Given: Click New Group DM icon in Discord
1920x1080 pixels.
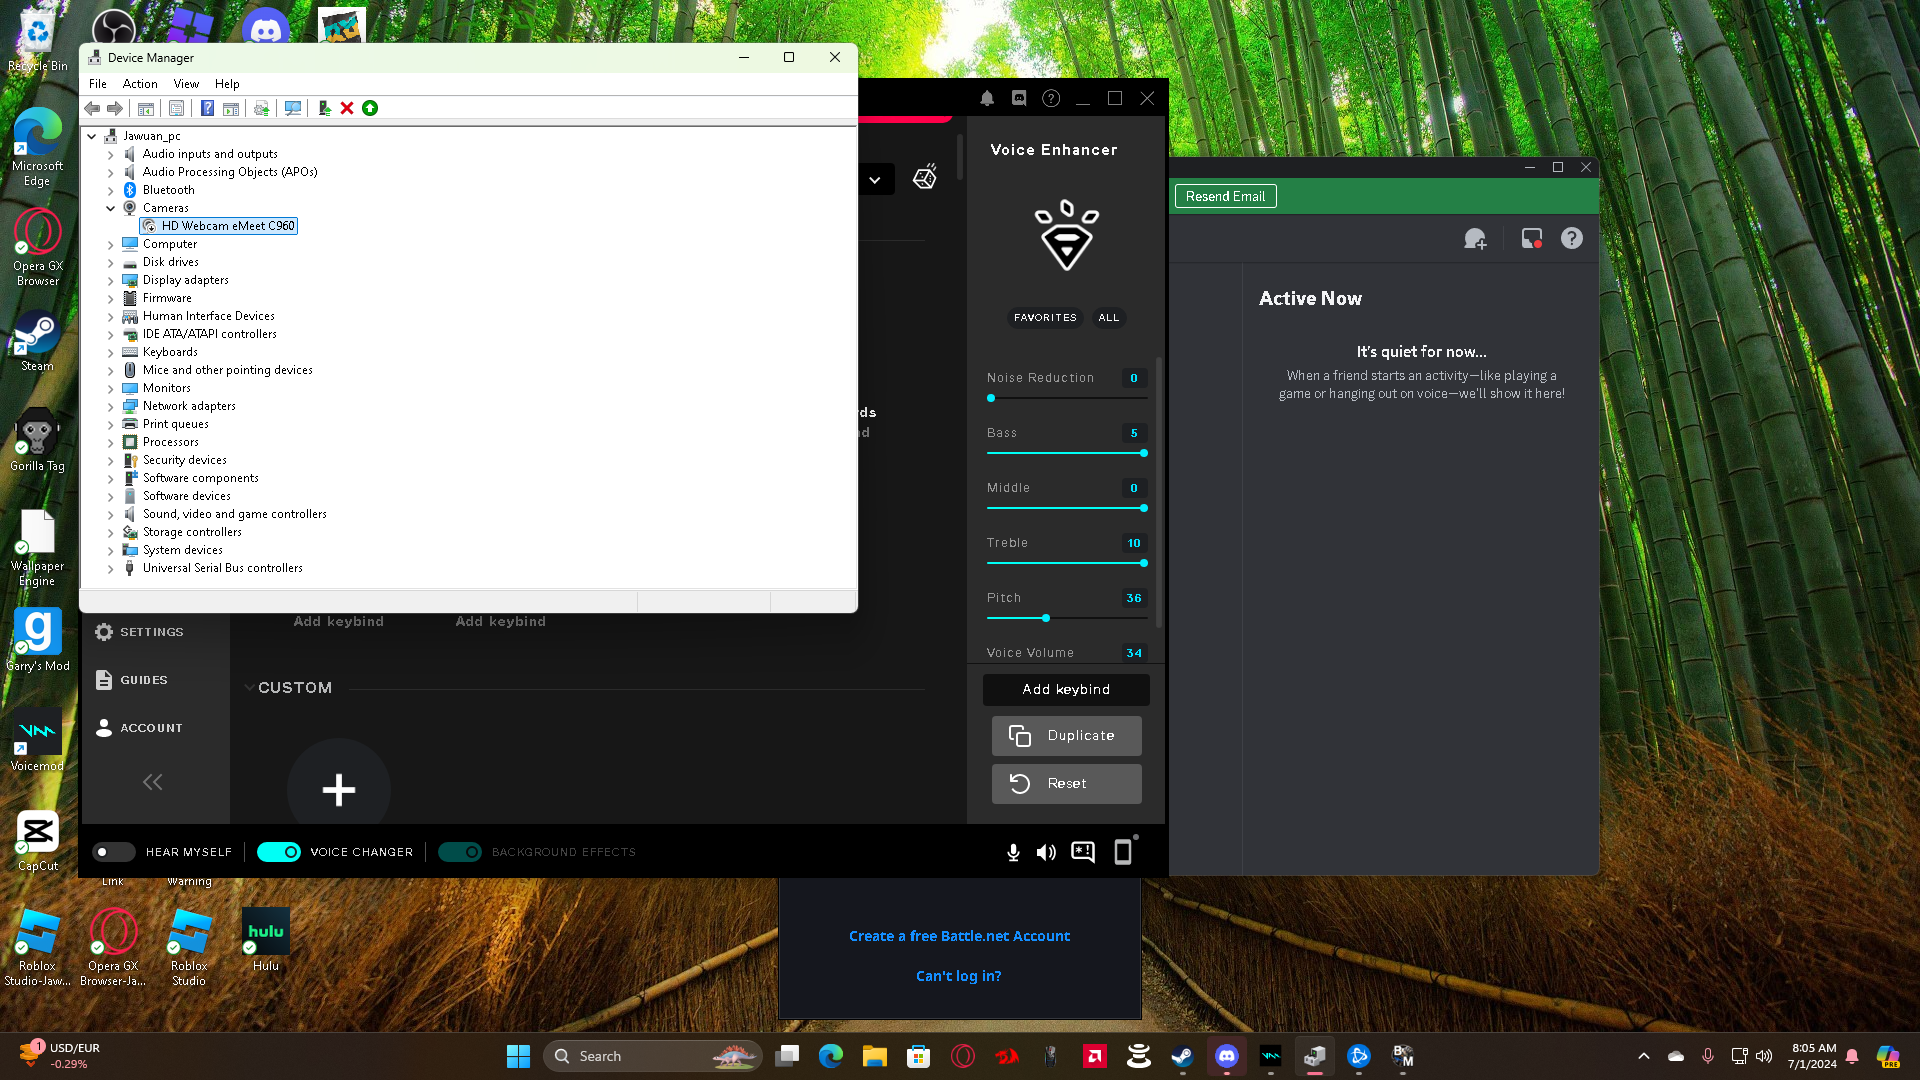Looking at the screenshot, I should [x=1475, y=239].
